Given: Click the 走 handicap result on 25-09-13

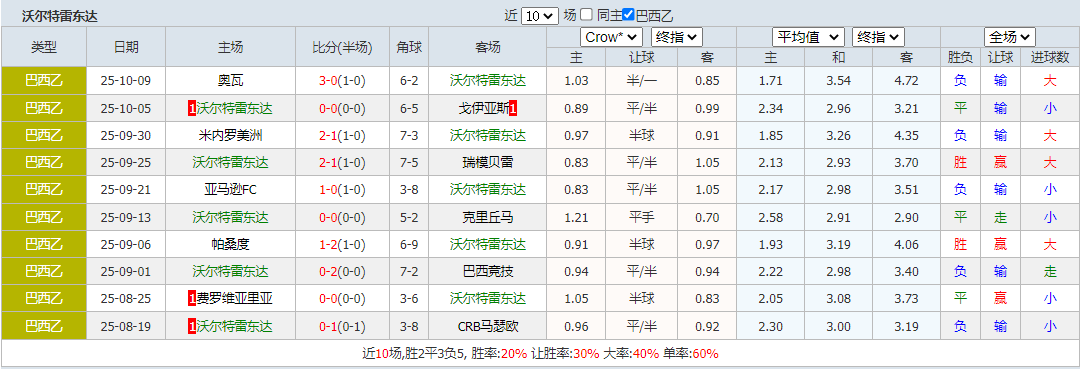Looking at the screenshot, I should pyautogui.click(x=1001, y=217).
